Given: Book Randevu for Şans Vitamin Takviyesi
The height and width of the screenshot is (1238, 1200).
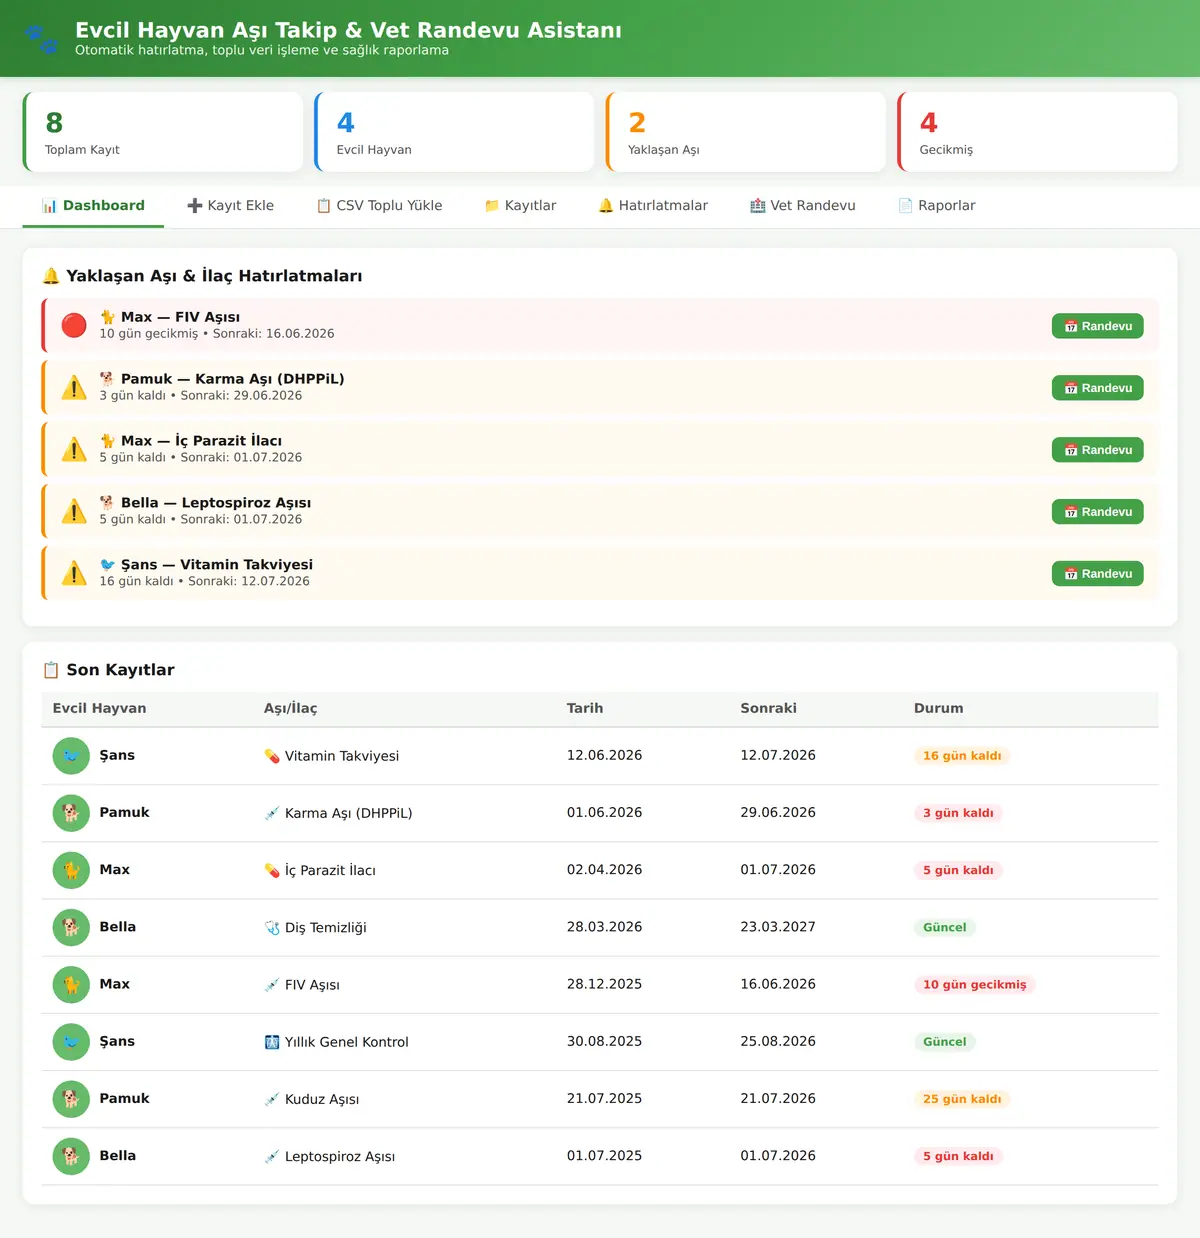Looking at the screenshot, I should 1097,574.
